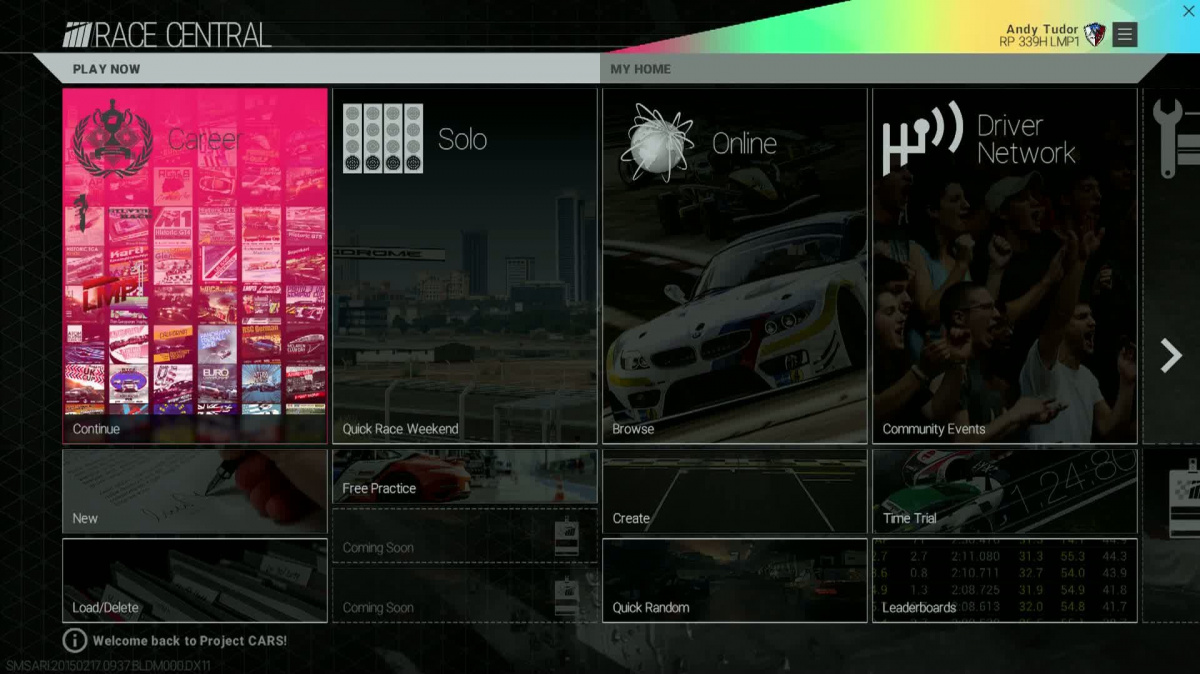The width and height of the screenshot is (1200, 674).
Task: Click the info icon beside welcome message
Action: point(75,640)
